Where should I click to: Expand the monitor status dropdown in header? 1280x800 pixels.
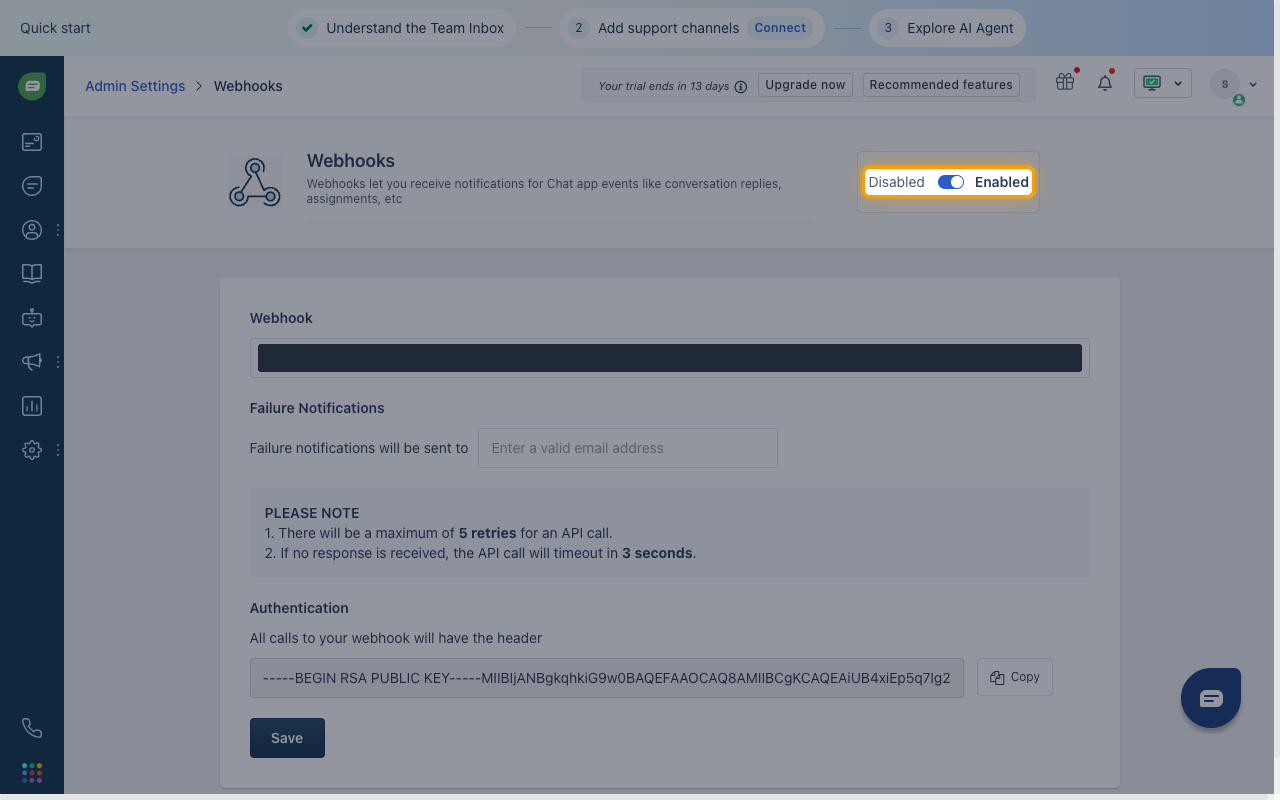click(1162, 84)
